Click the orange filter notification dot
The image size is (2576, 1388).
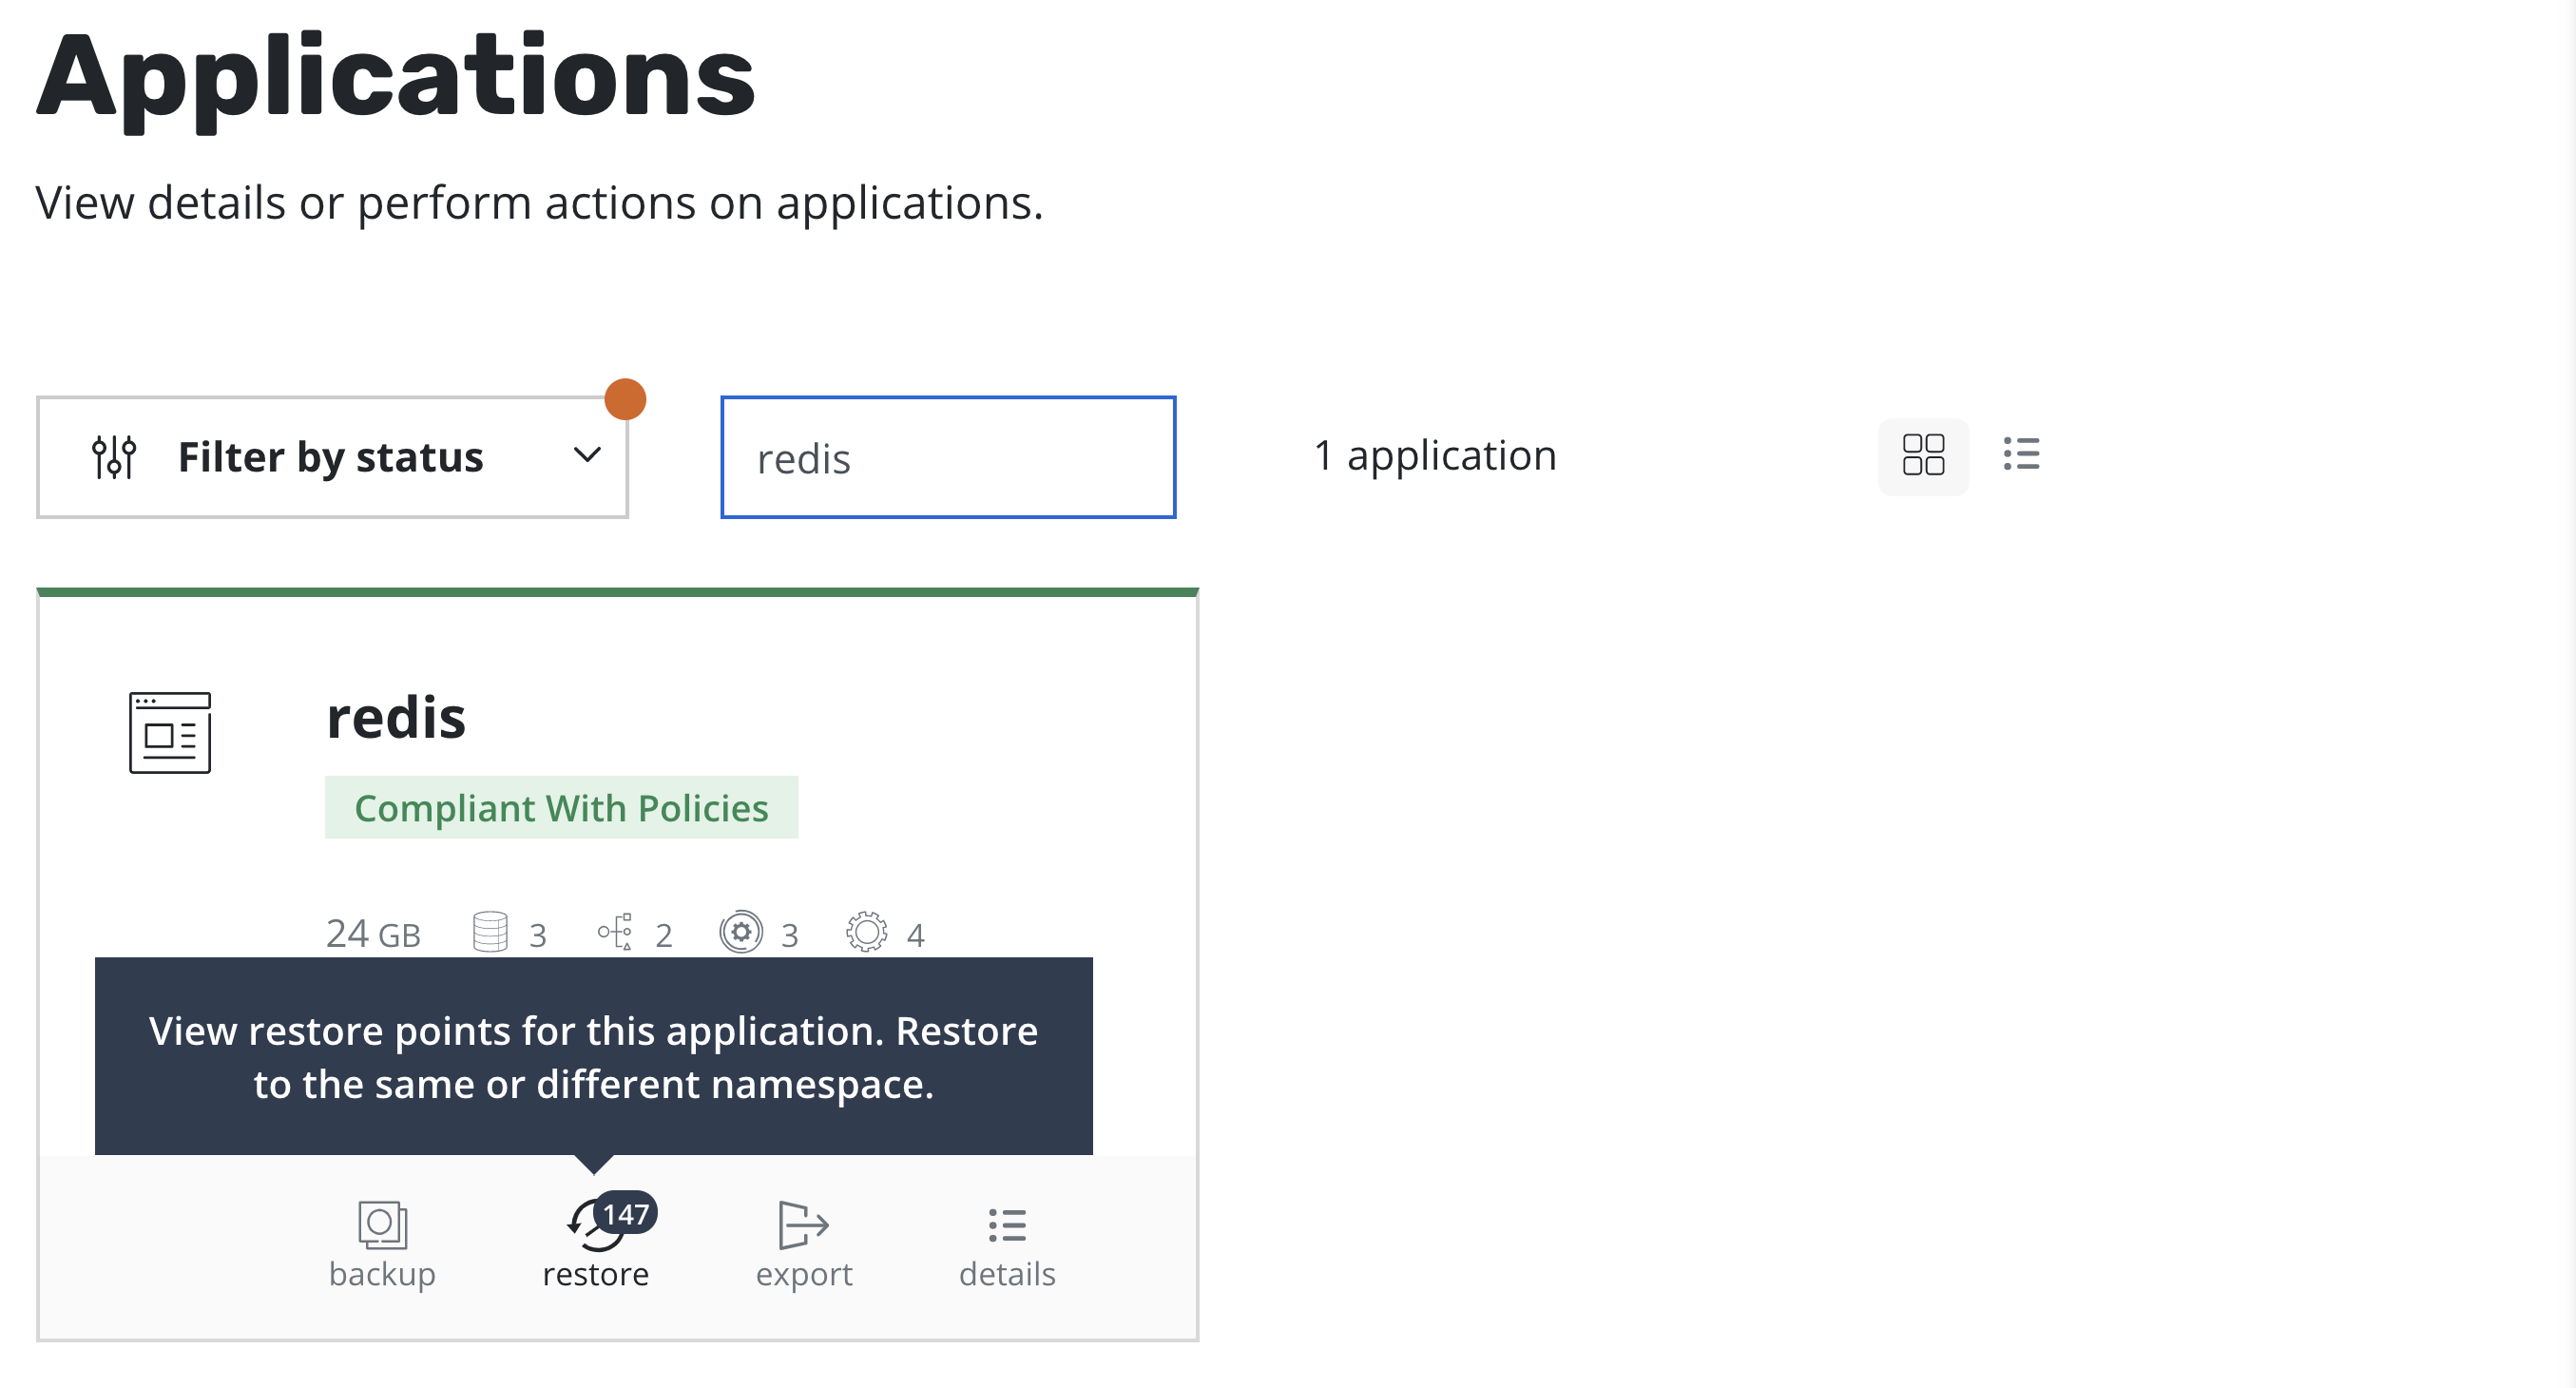pyautogui.click(x=625, y=398)
